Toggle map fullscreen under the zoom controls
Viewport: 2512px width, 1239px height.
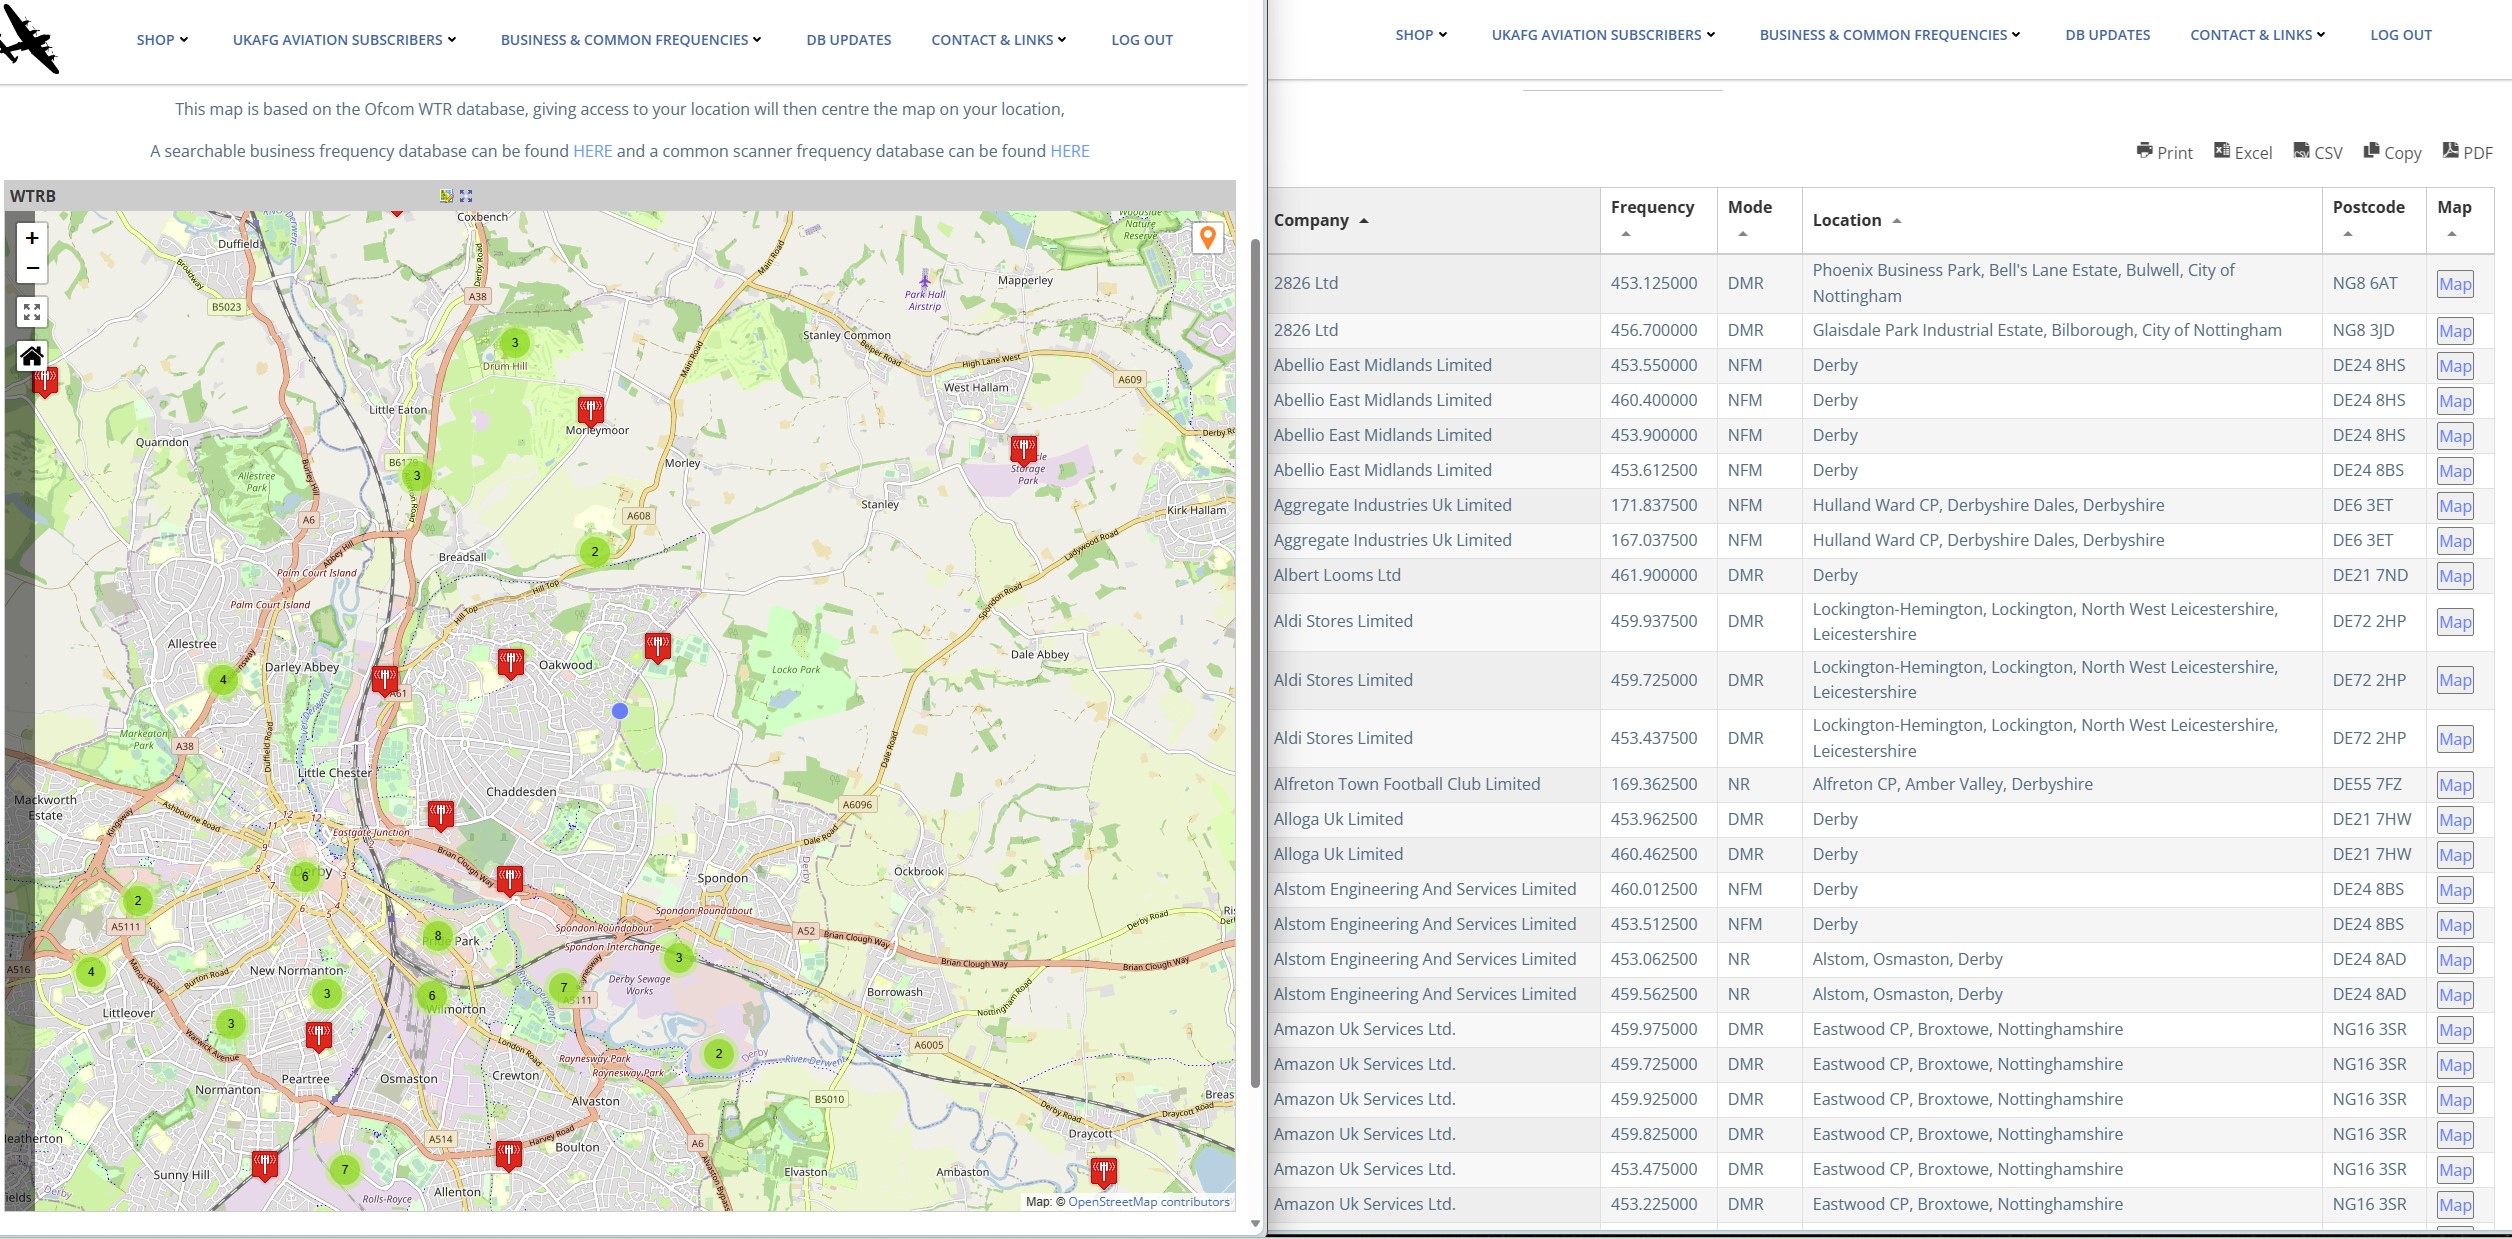tap(32, 312)
